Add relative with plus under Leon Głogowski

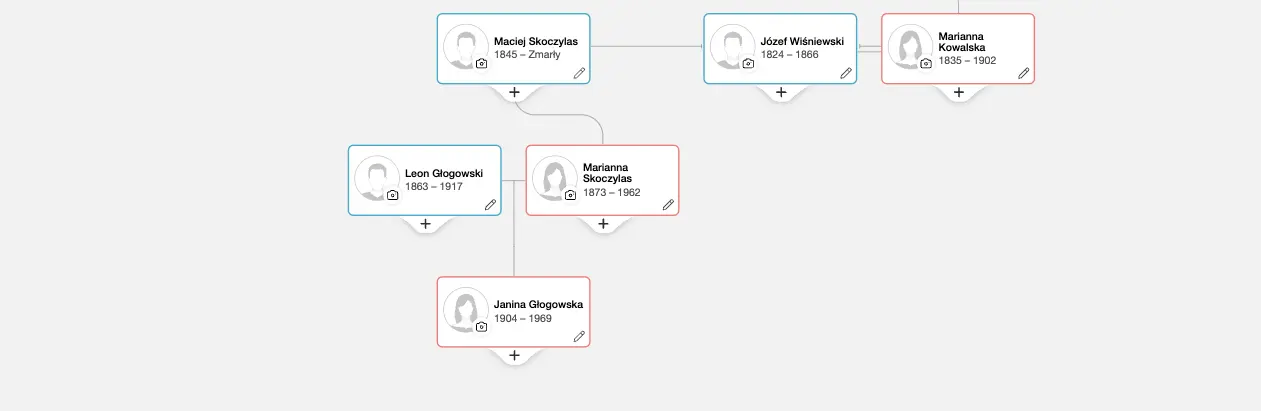[x=425, y=224]
